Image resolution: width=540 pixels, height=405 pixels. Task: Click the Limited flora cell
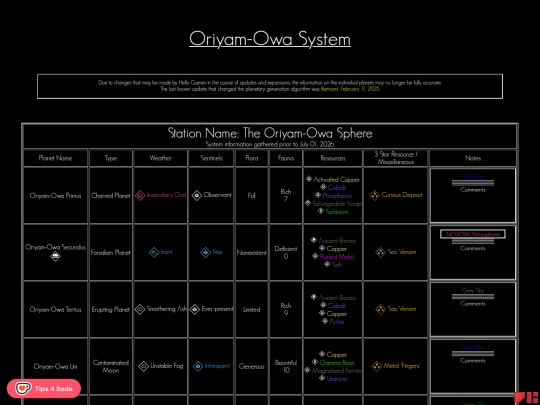coord(252,310)
